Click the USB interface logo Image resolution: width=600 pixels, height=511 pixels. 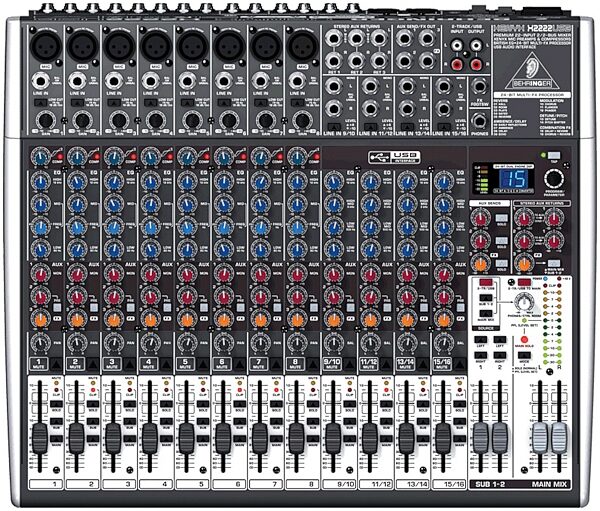tap(394, 157)
